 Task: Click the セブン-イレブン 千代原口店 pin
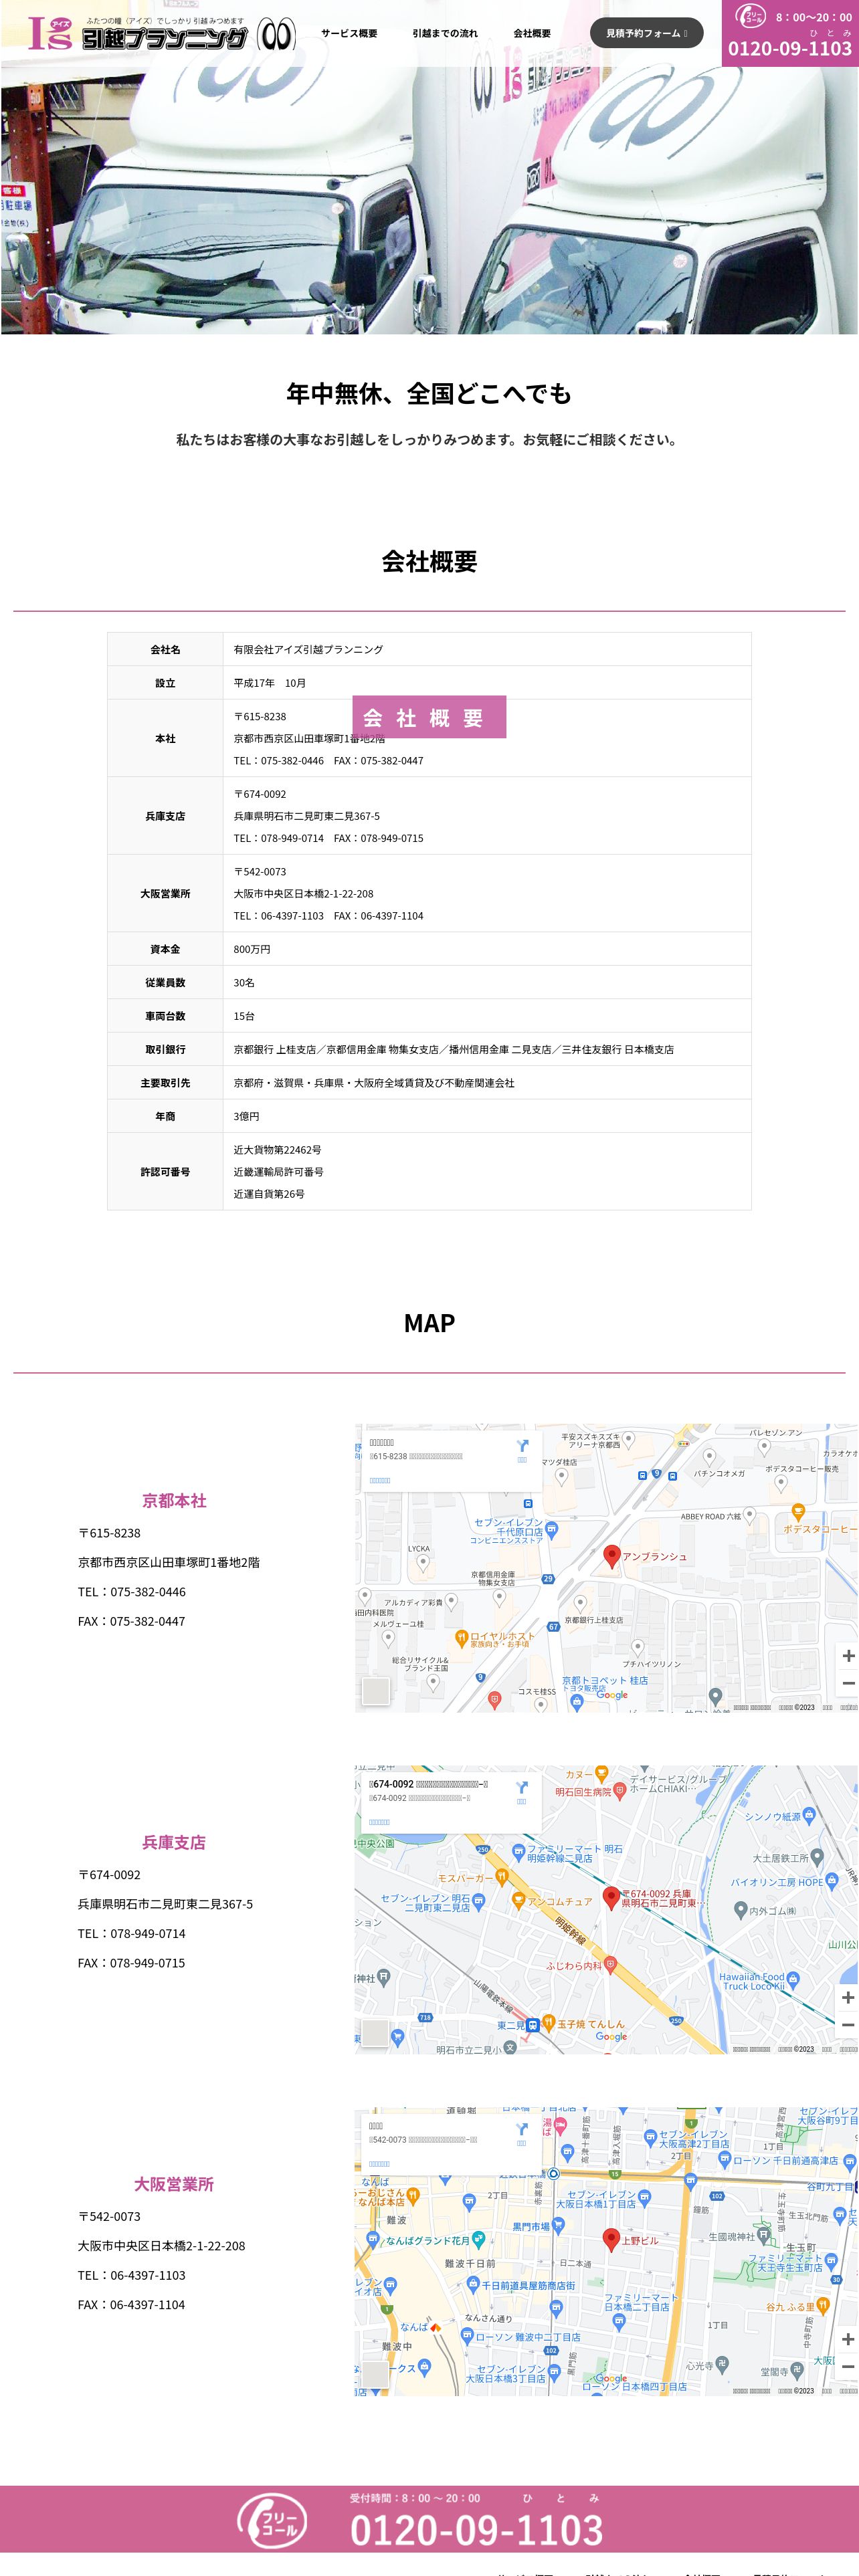(551, 1530)
